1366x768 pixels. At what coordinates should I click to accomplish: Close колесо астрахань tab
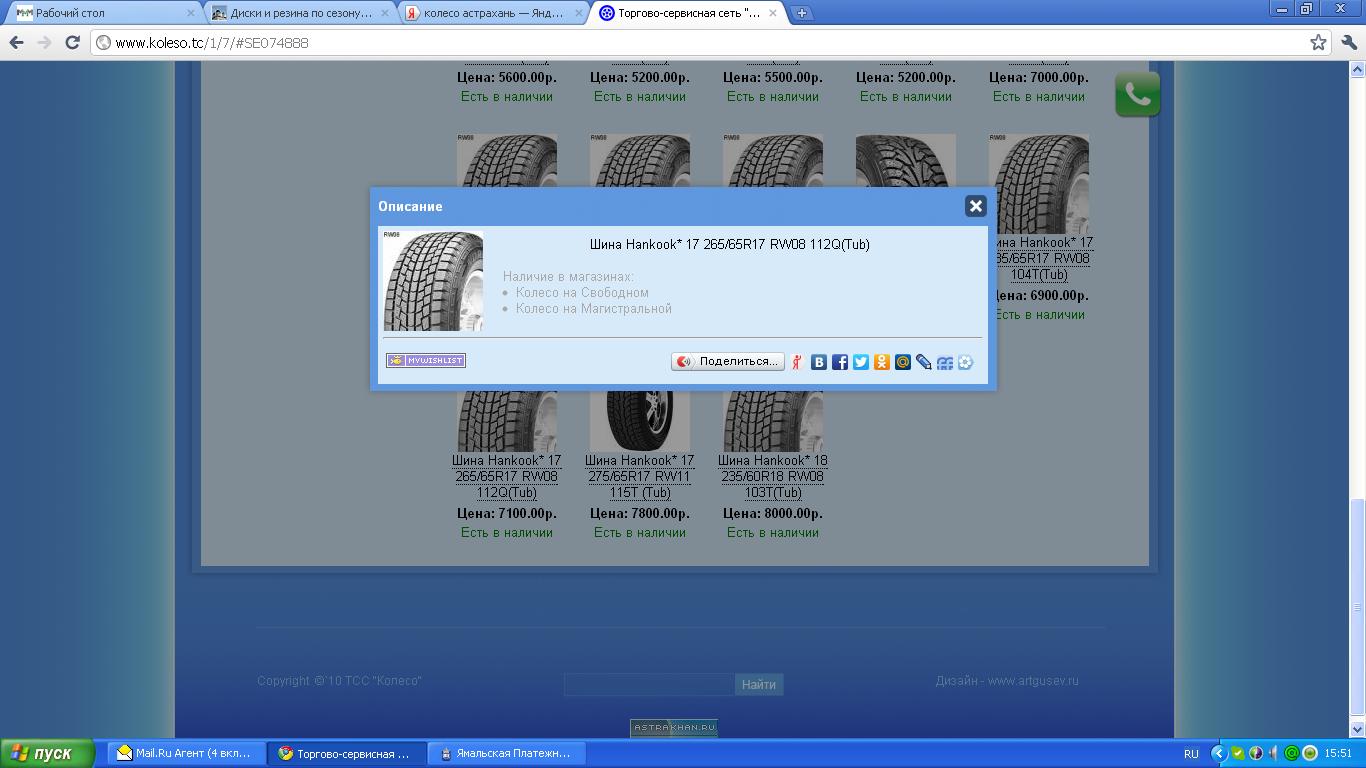[578, 13]
